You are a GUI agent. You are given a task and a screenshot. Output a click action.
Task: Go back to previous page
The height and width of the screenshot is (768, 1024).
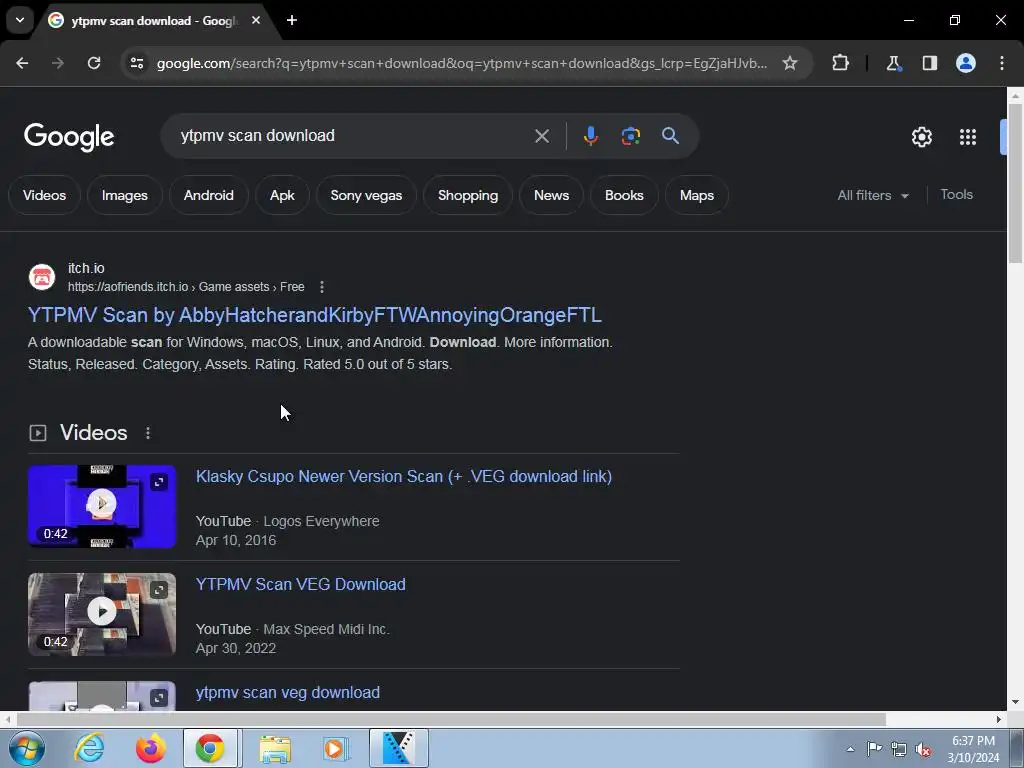point(22,63)
